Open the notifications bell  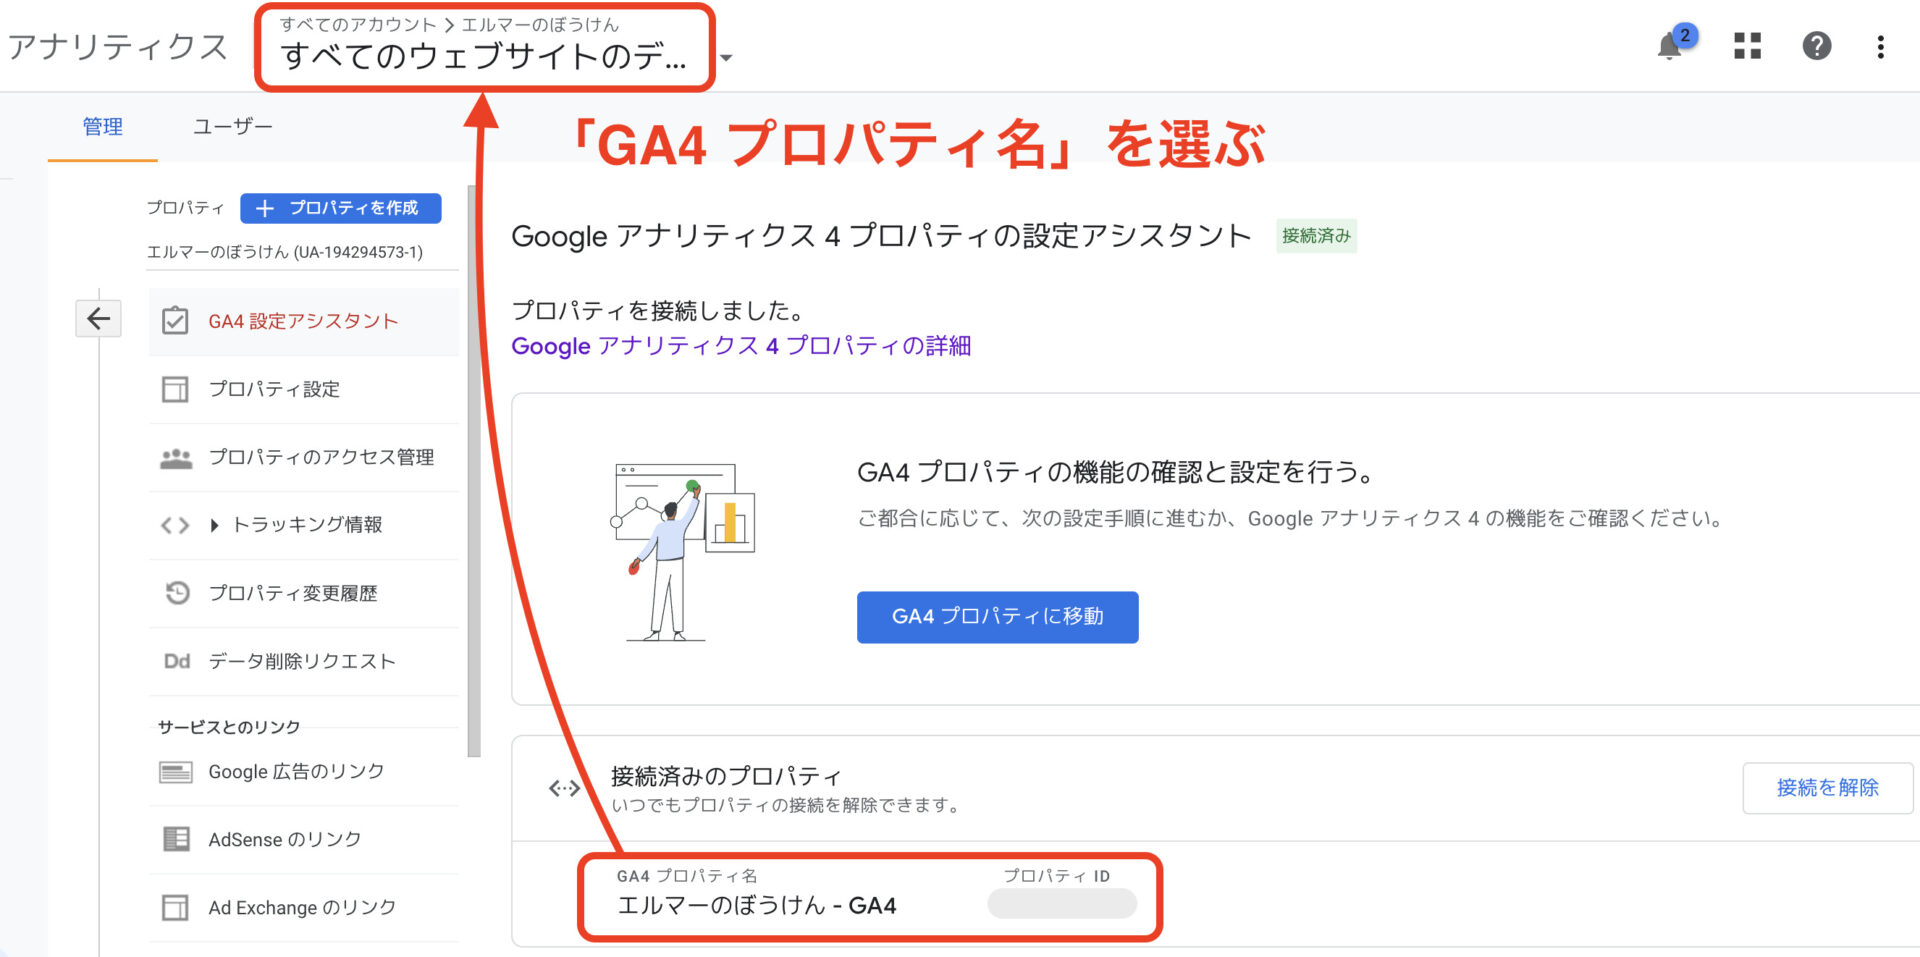pyautogui.click(x=1669, y=46)
